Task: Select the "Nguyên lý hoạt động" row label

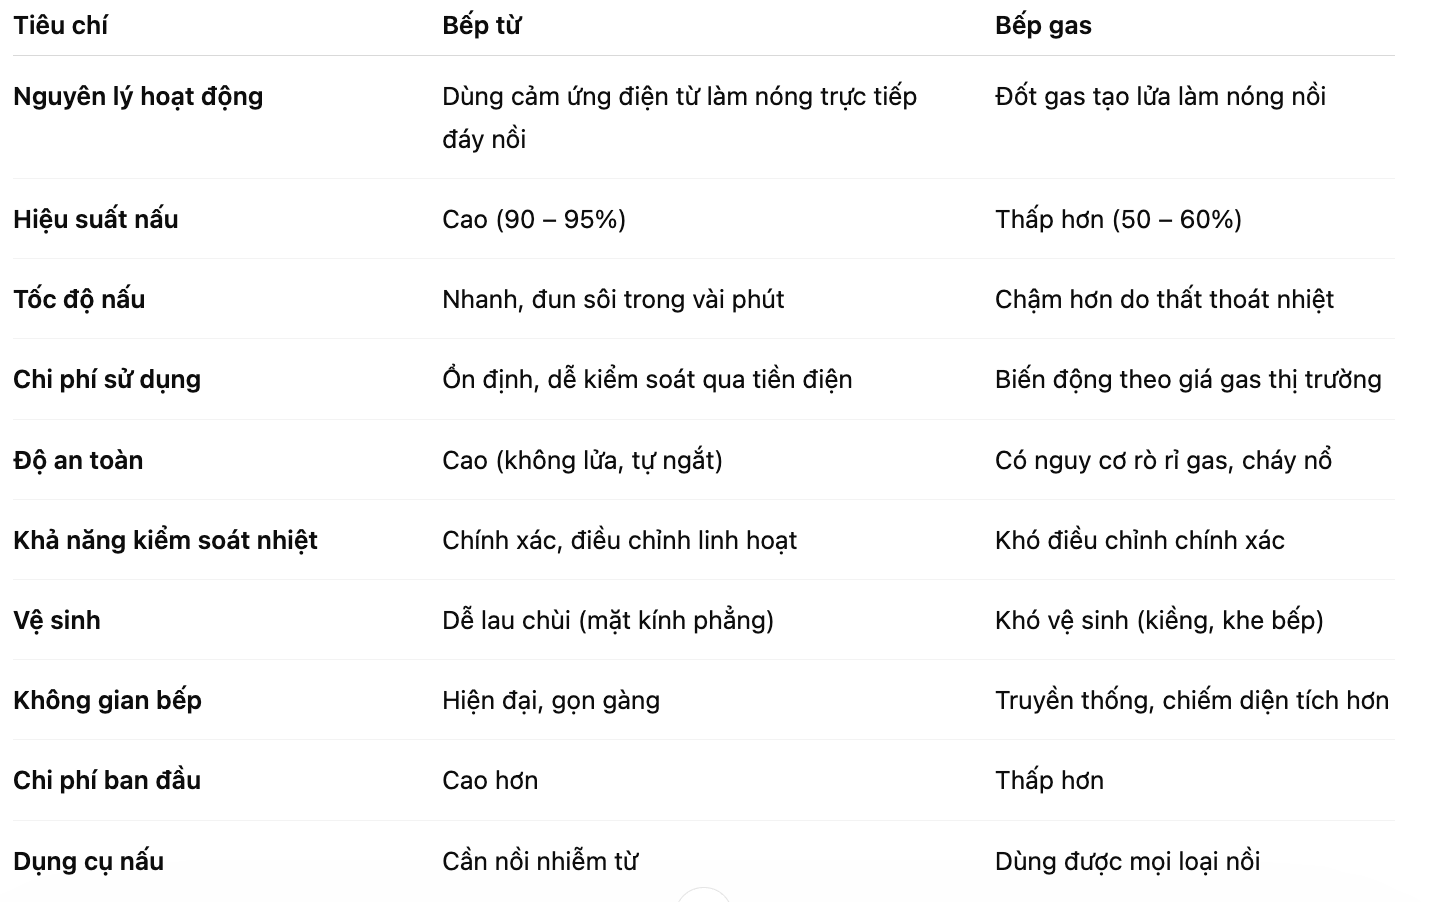Action: tap(138, 97)
